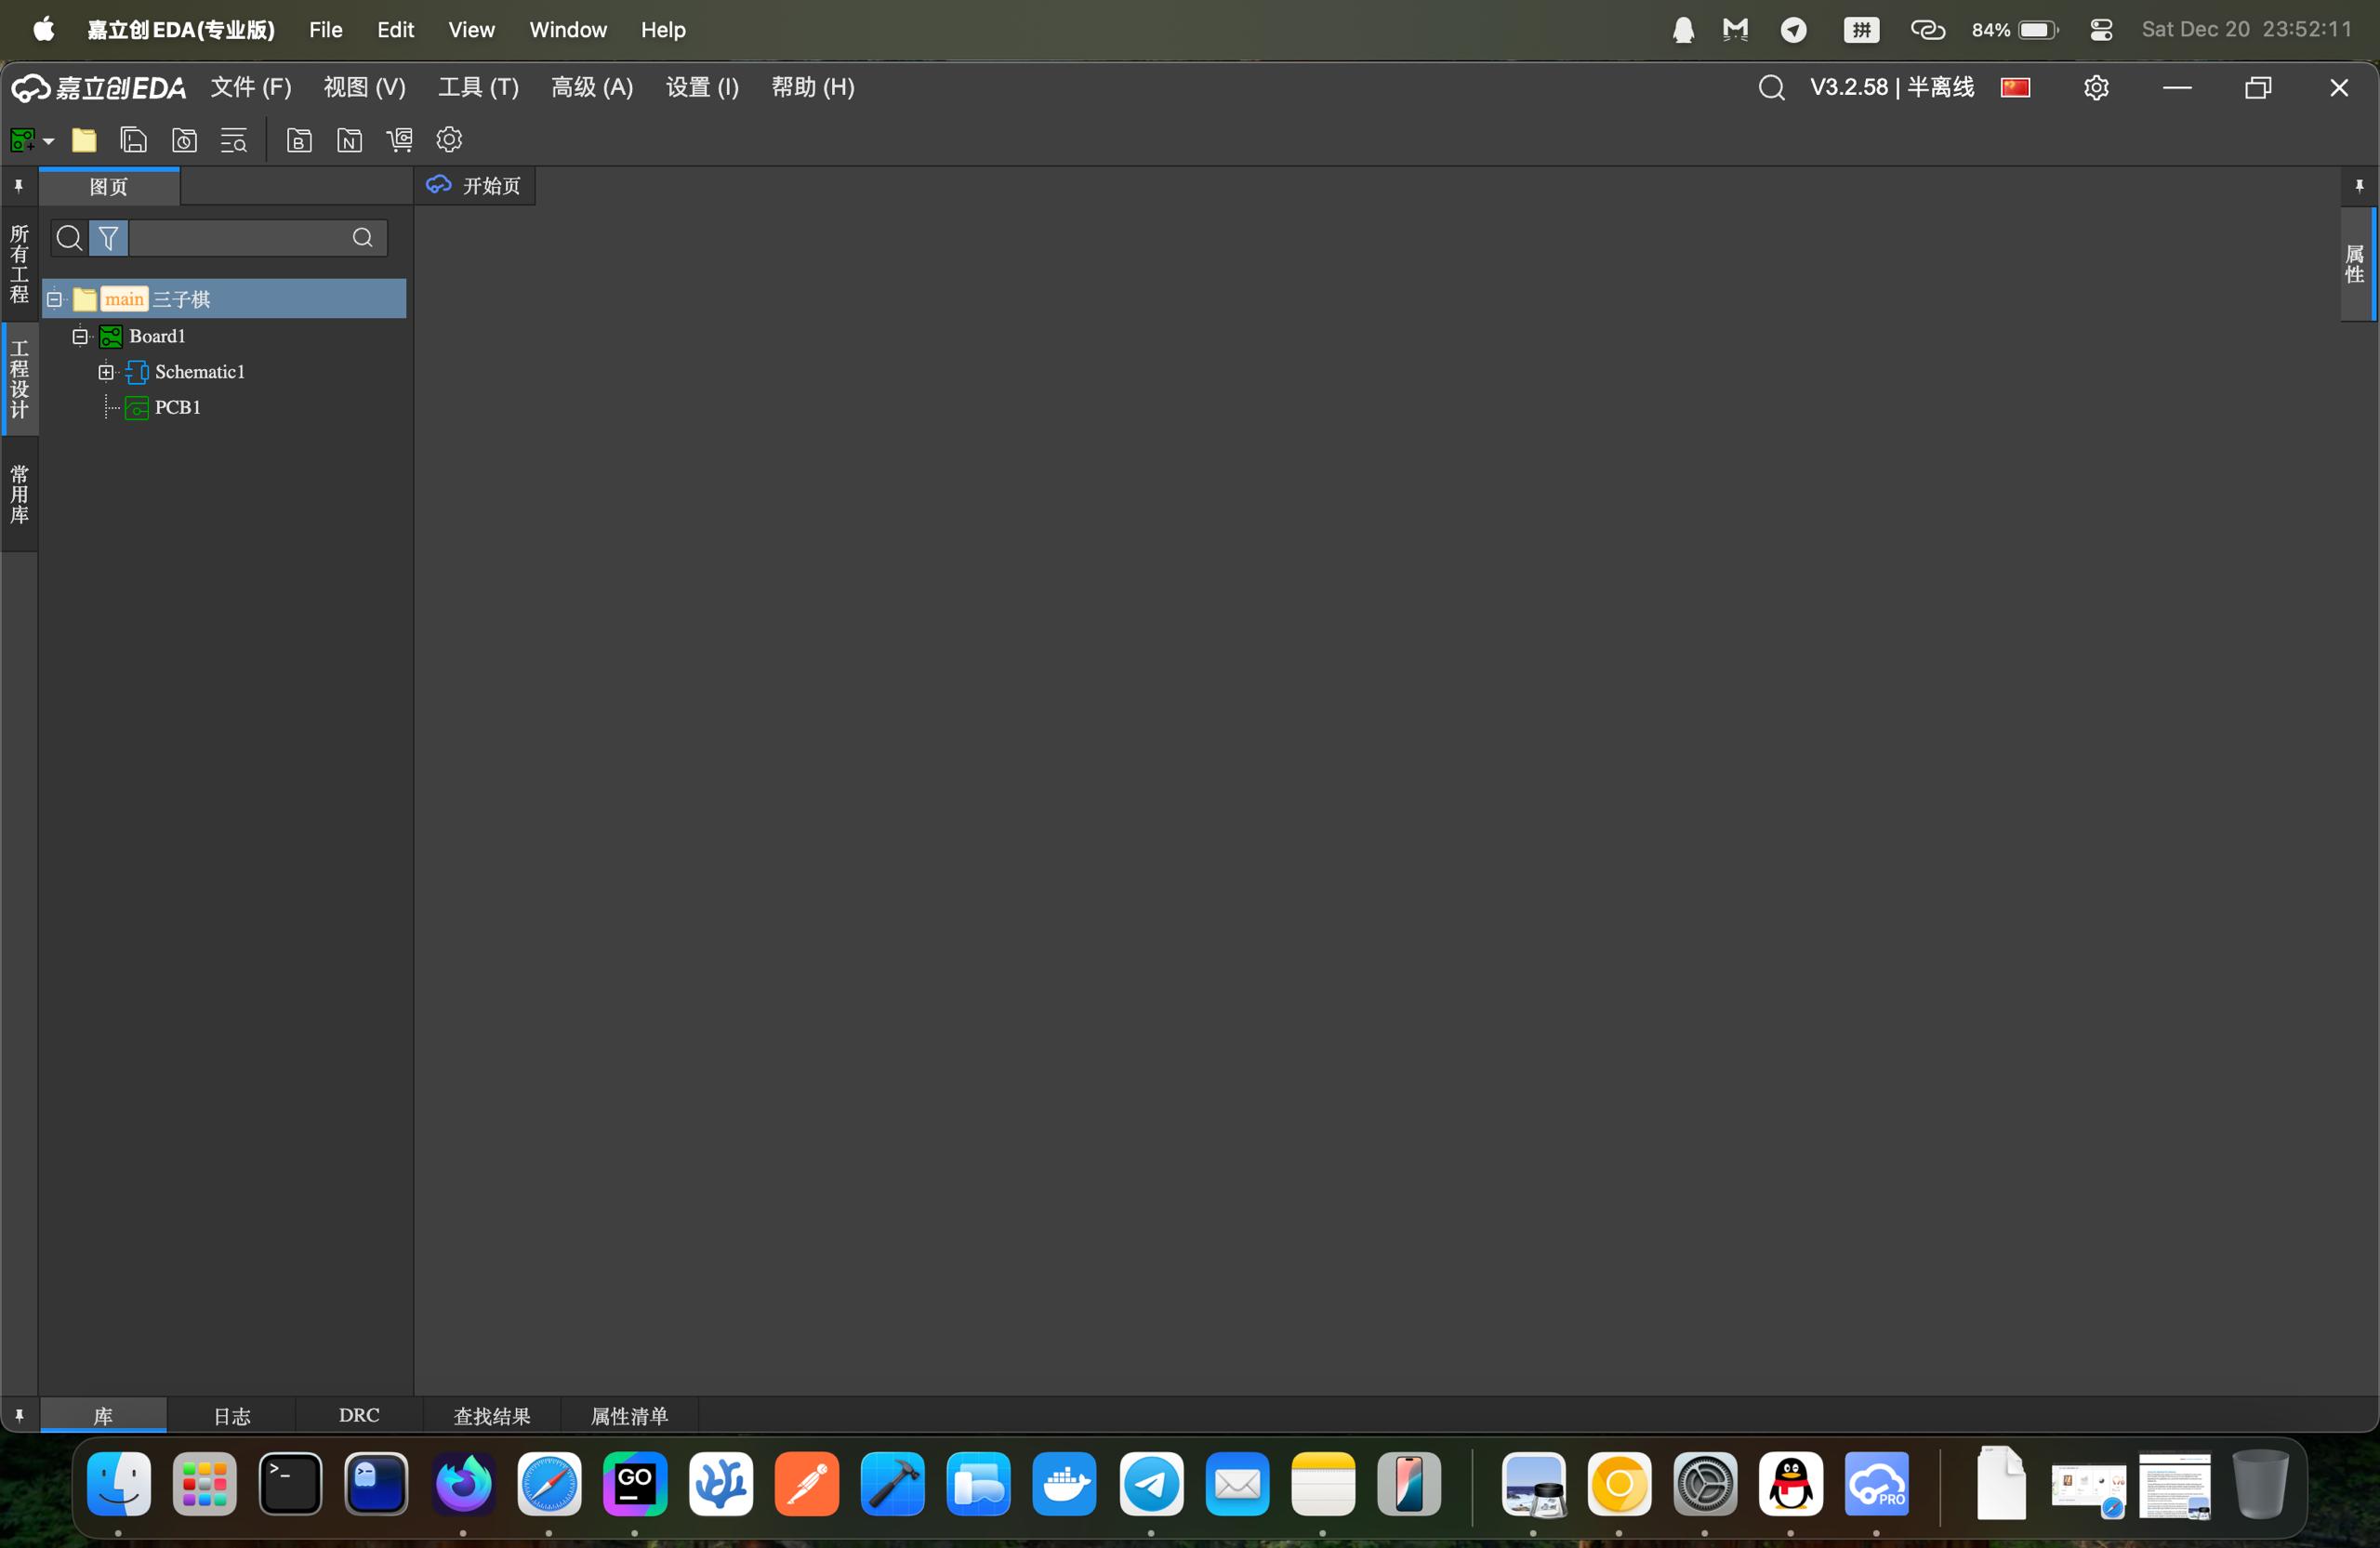Click the find and search list icon

point(234,140)
